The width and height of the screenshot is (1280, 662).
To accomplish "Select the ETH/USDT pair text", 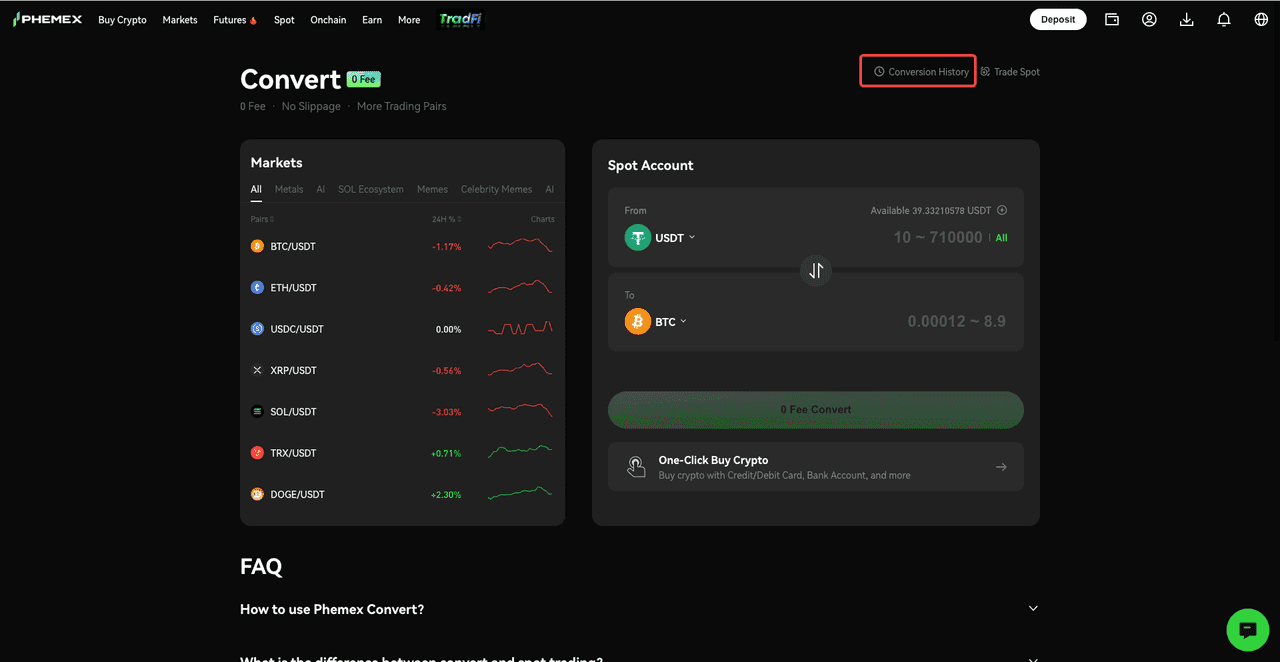I will (293, 288).
